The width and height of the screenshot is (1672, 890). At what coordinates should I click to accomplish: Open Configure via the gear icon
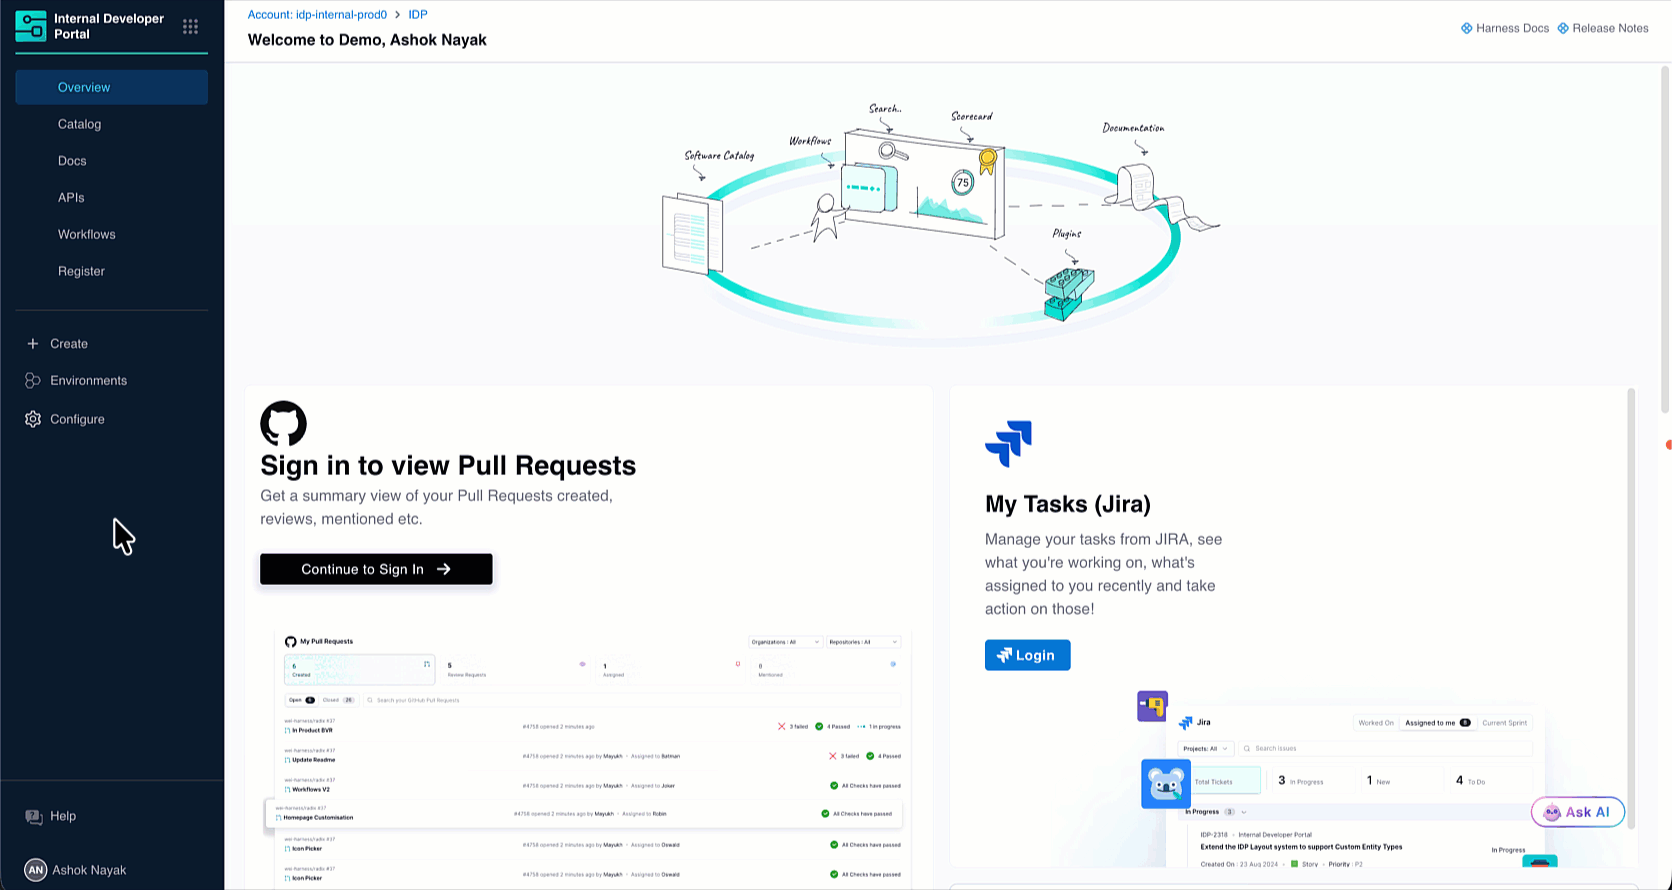[x=33, y=419]
